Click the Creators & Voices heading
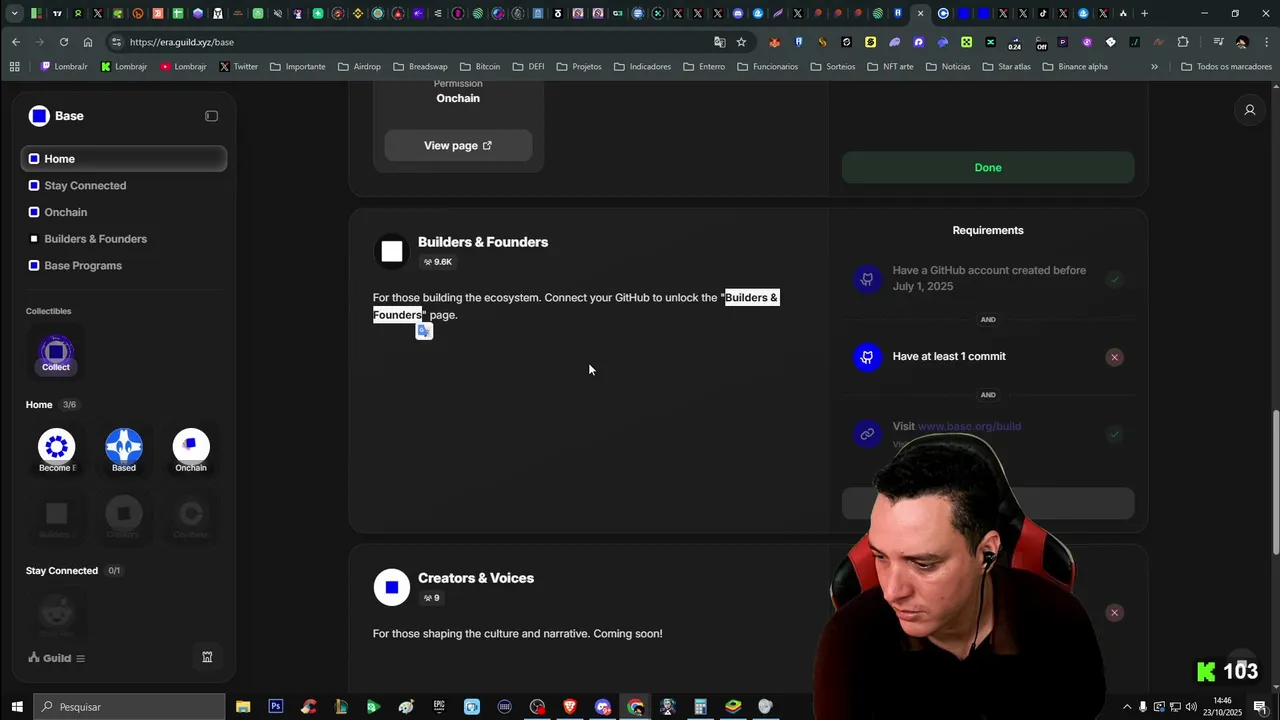 click(476, 578)
